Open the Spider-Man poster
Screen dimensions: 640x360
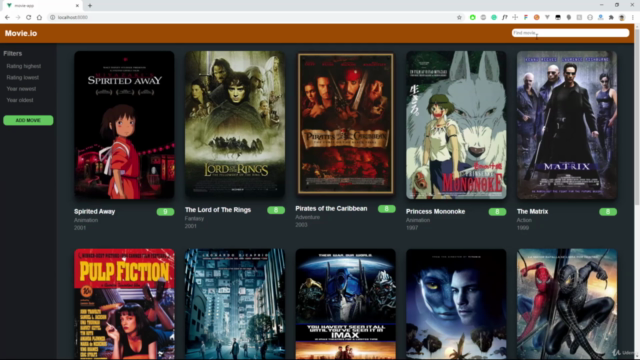pos(567,304)
